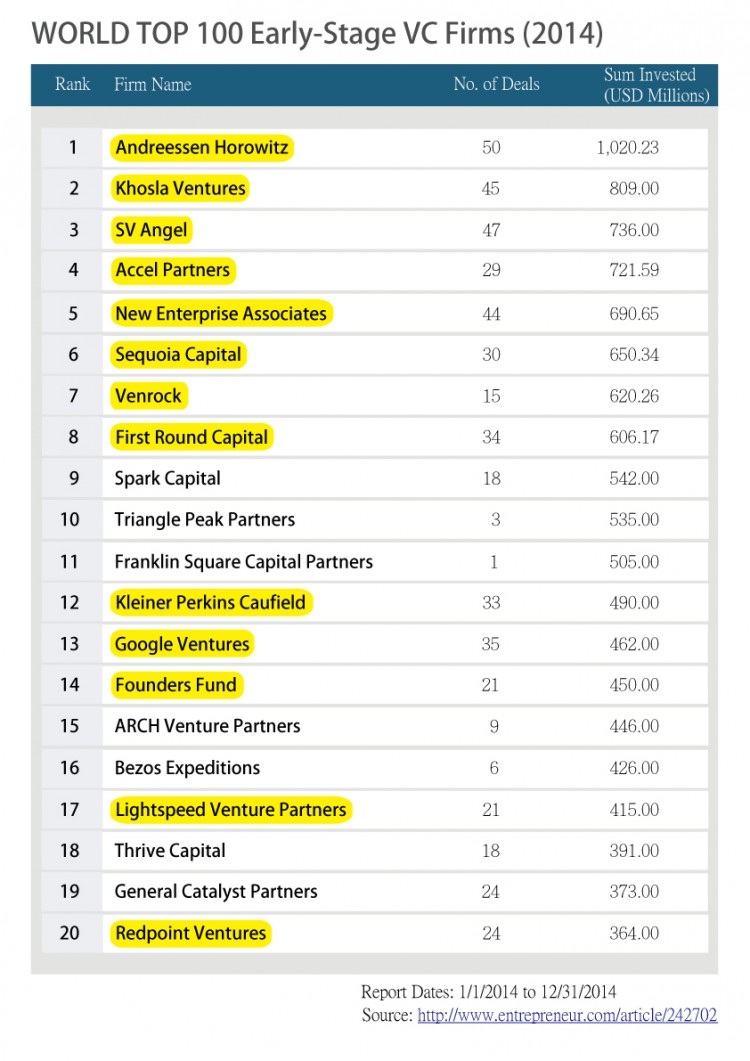Click the SV Angel firm name
The height and width of the screenshot is (1061, 750).
coord(151,230)
